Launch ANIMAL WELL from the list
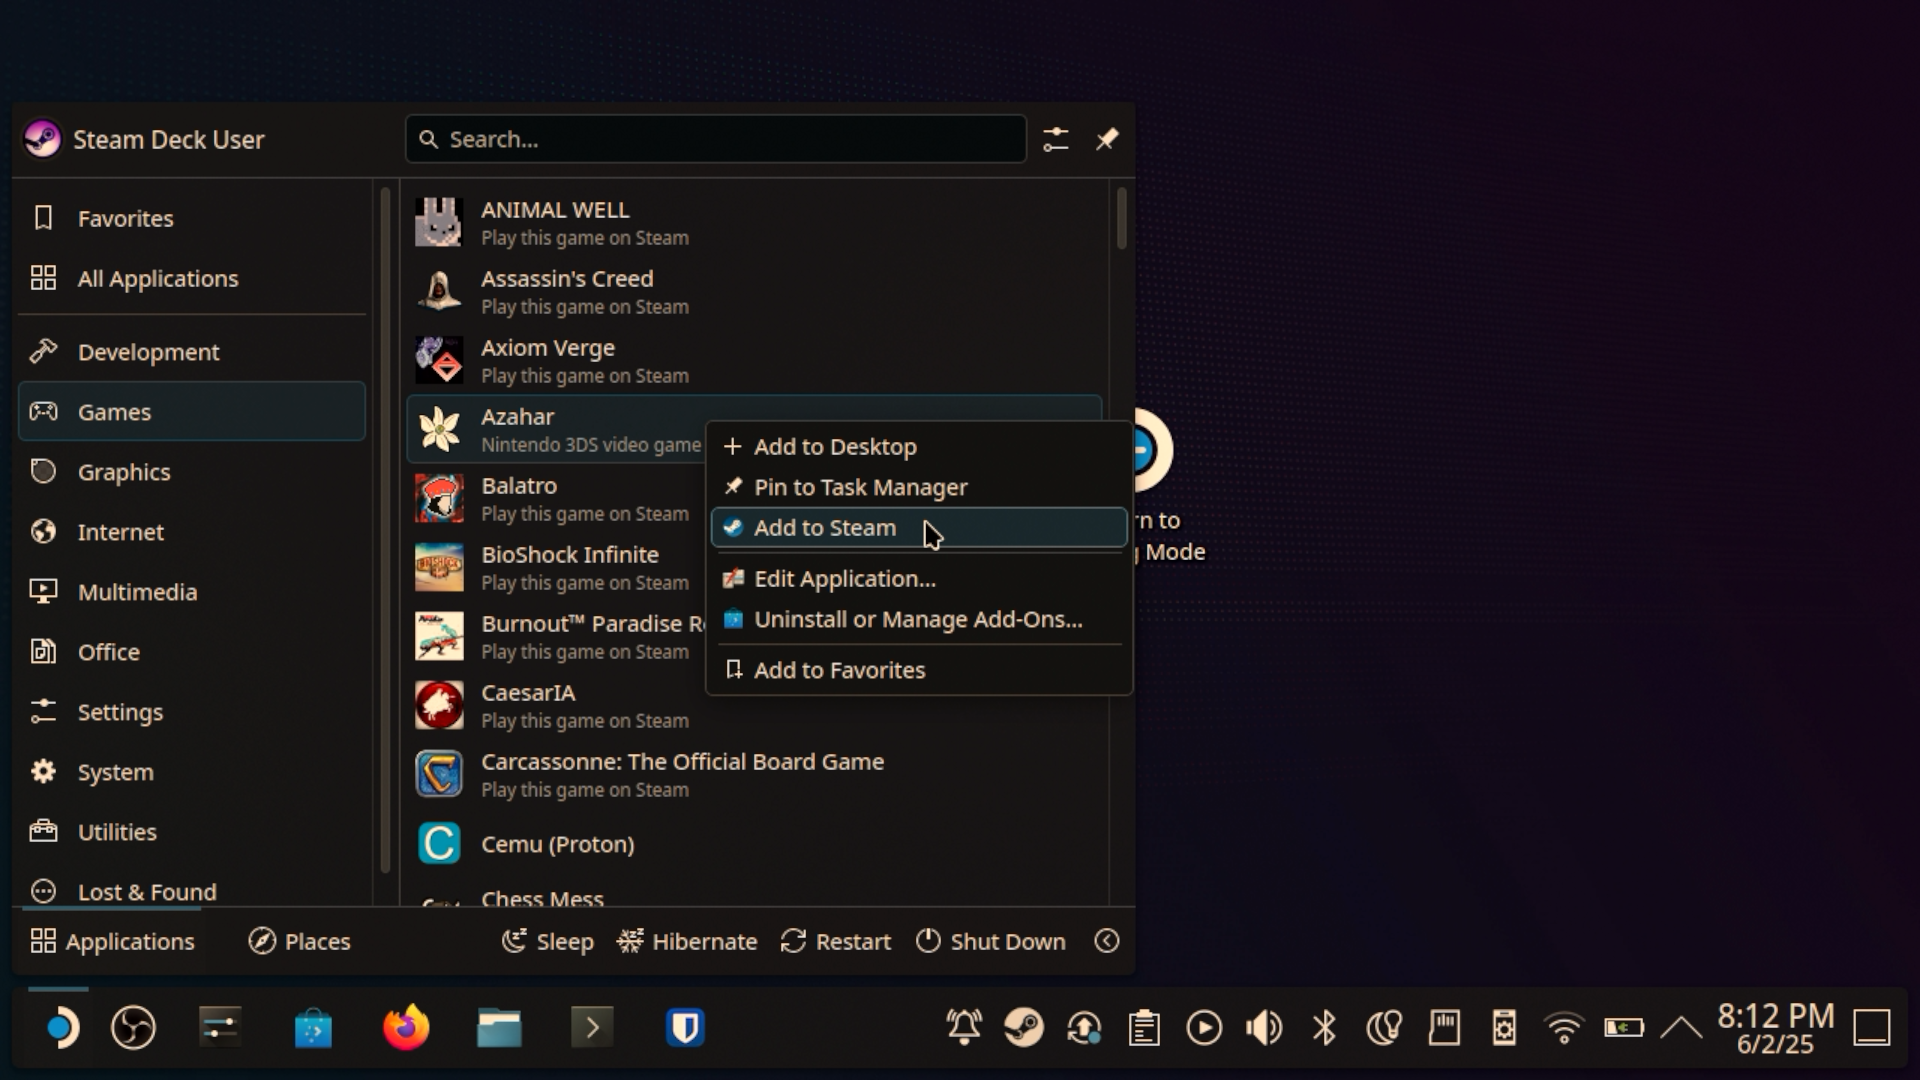The image size is (1920, 1080). (x=754, y=222)
